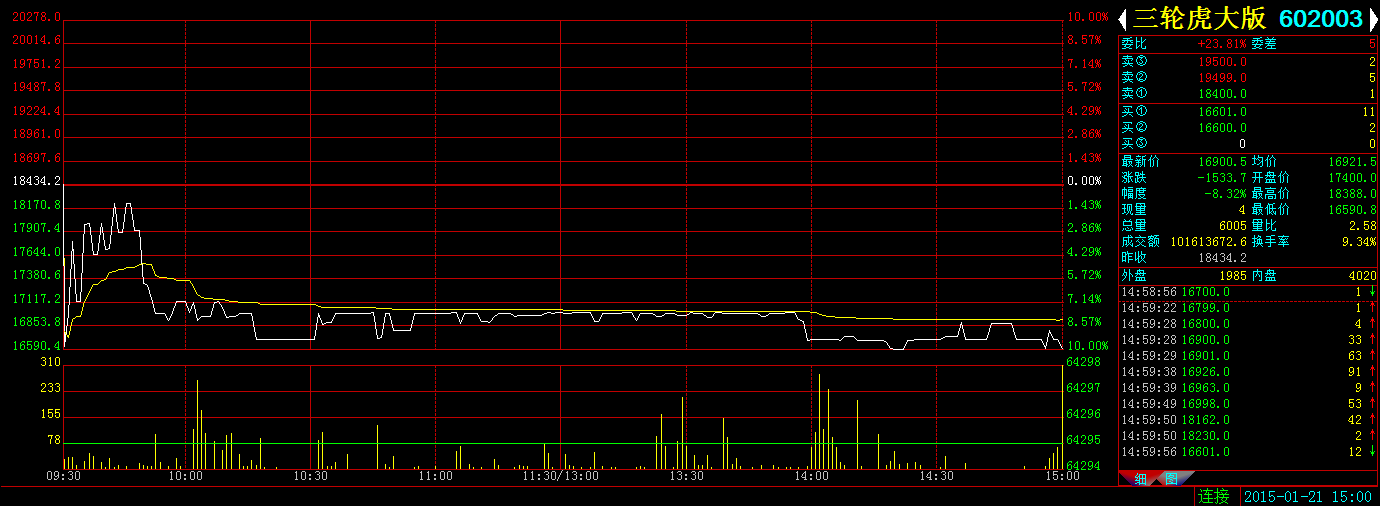Click the 20278.0 price axis label
Image resolution: width=1380 pixels, height=506 pixels.
point(37,17)
